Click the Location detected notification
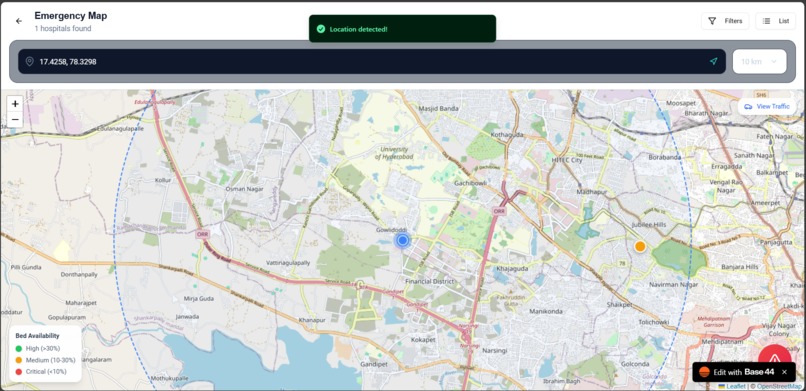Viewport: 806px width, 391px height. pyautogui.click(x=402, y=29)
